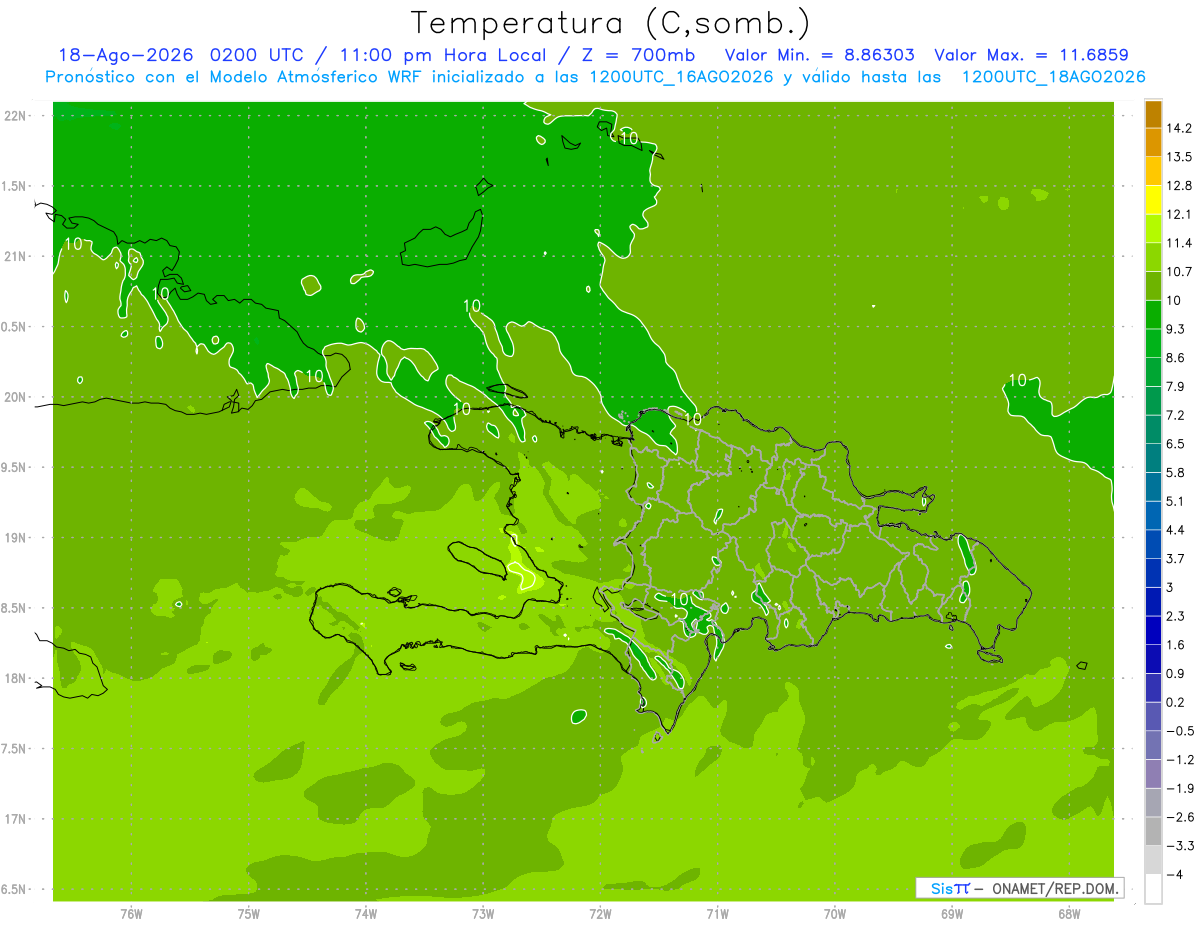Click the "22N" latitude label
Image resolution: width=1200 pixels, height=927 pixels.
16,115
